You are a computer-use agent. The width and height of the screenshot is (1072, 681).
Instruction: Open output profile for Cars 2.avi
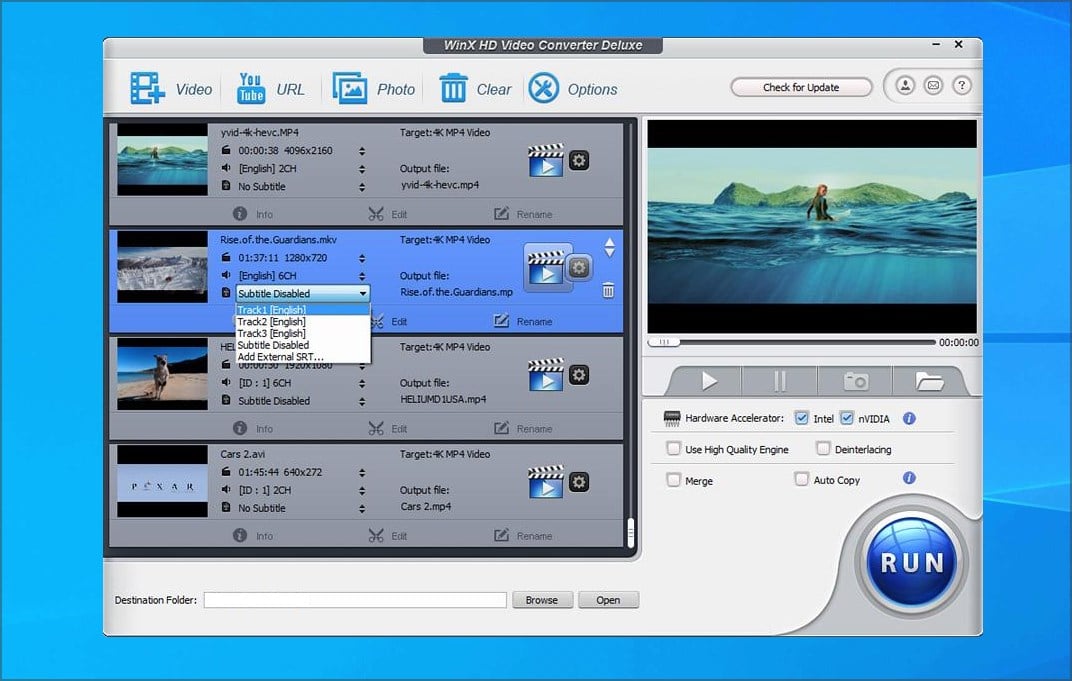(546, 482)
